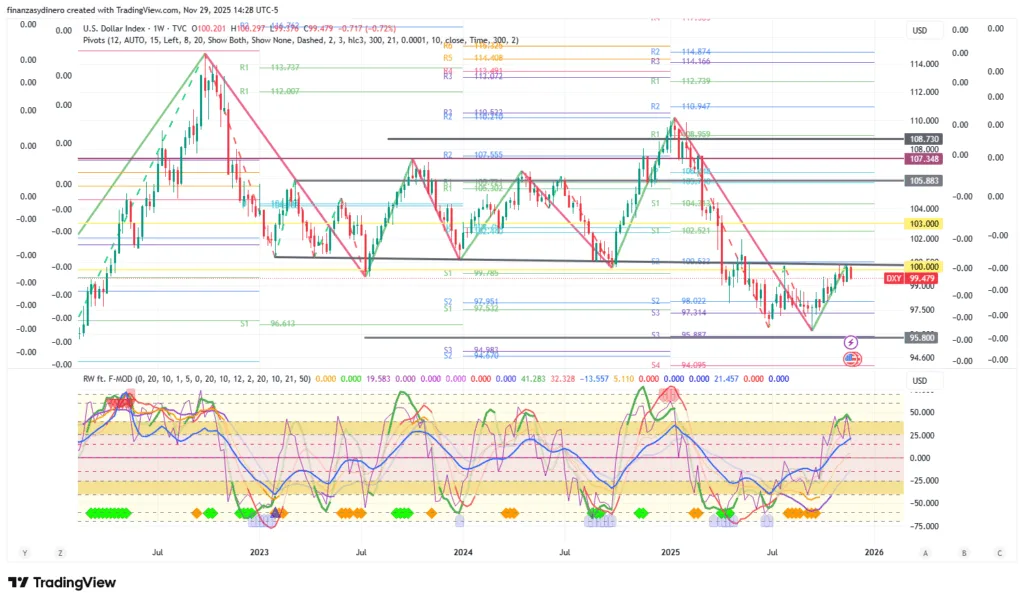Open the USD currency selector on indicator pane

tap(919, 381)
